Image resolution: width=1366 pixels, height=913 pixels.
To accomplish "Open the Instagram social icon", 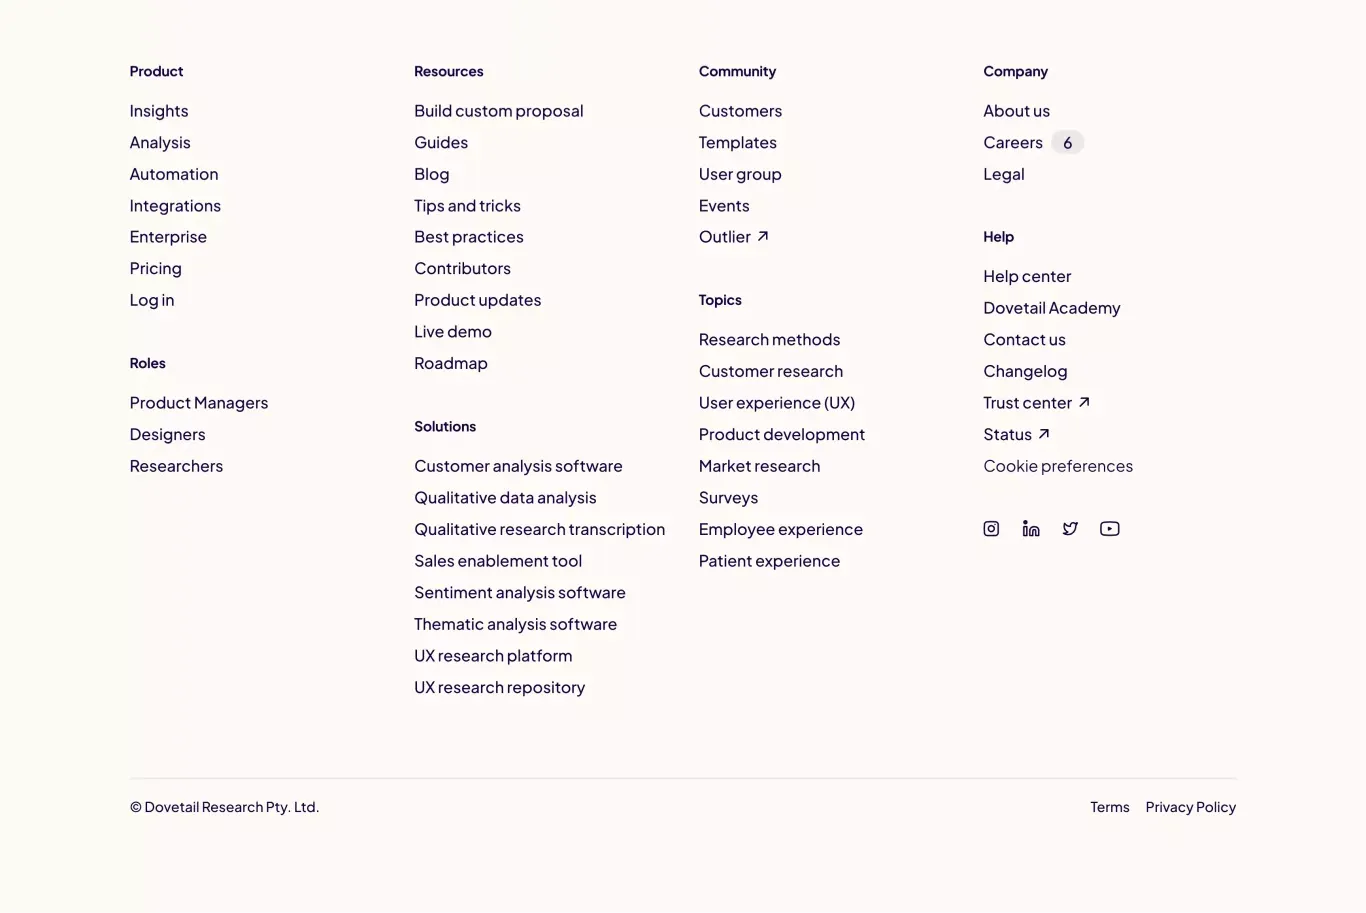I will pos(991,529).
